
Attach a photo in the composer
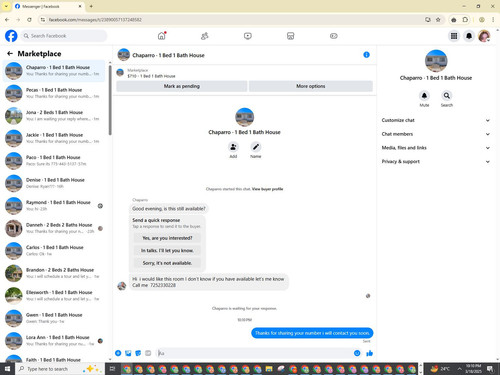[128, 353]
